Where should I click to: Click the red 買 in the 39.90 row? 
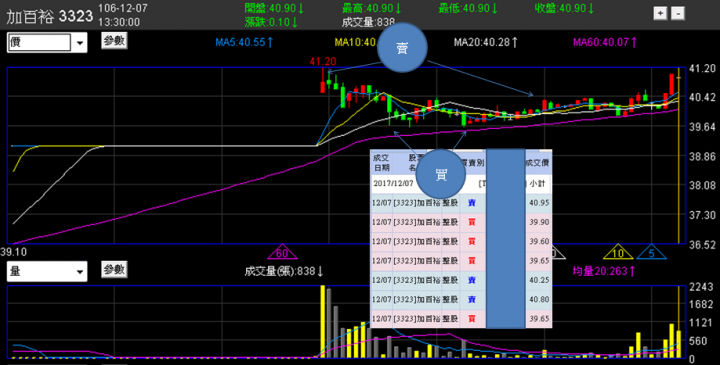coord(472,222)
